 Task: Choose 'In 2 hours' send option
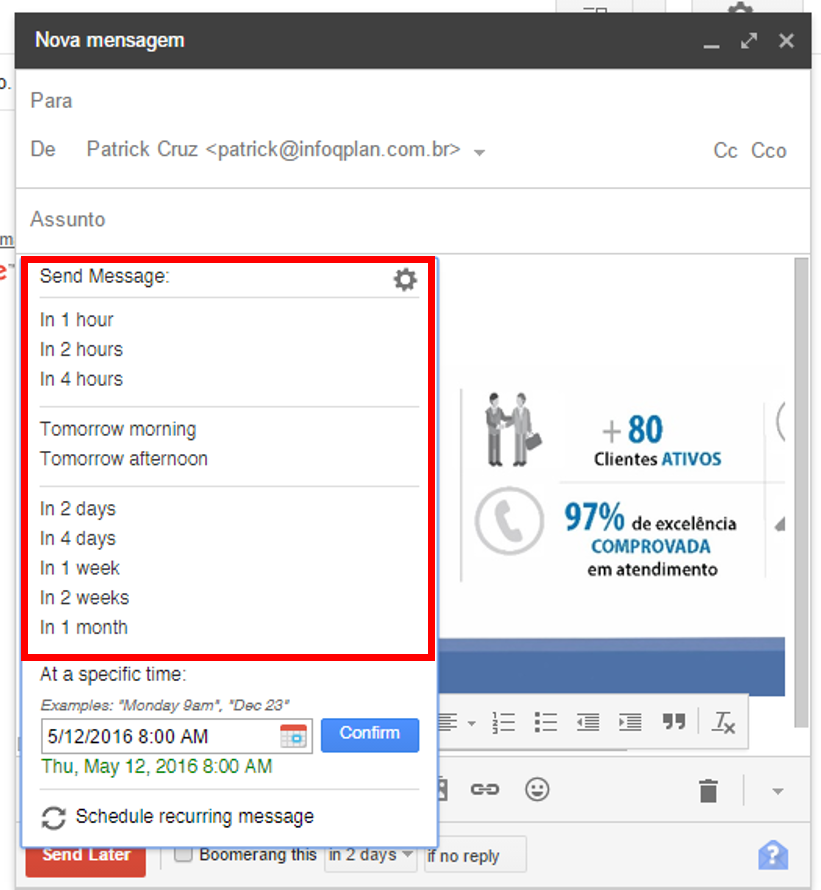(81, 349)
